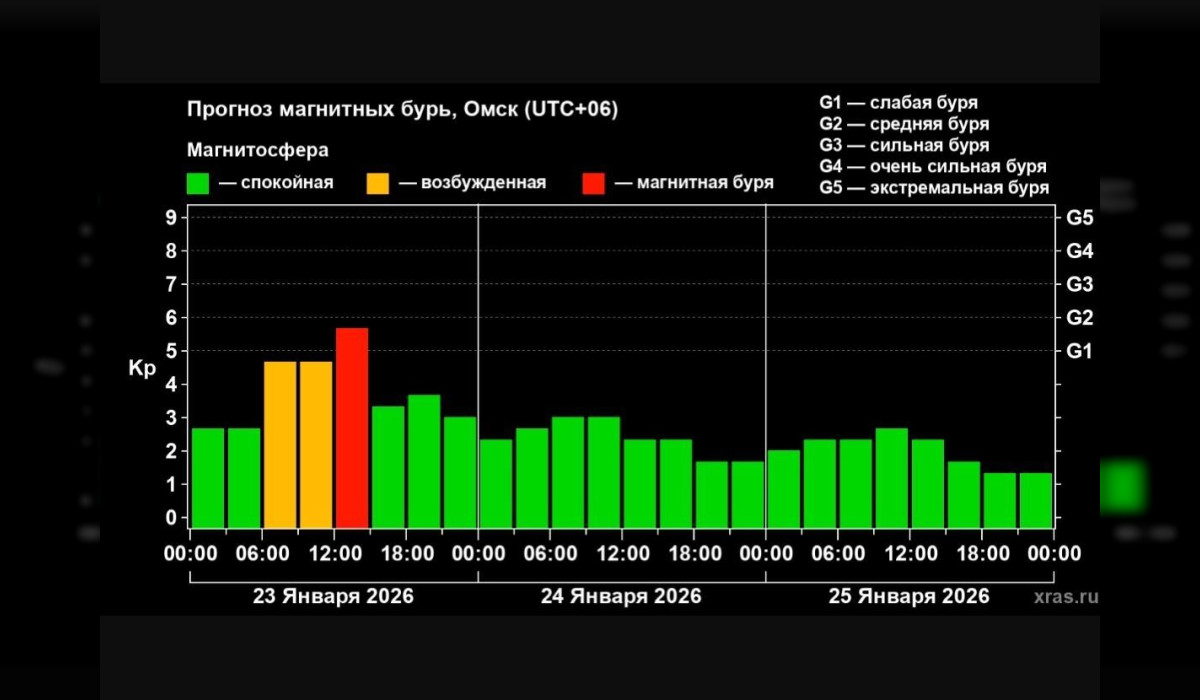
Task: Select the red magnetic storm bar
Action: pos(352,427)
